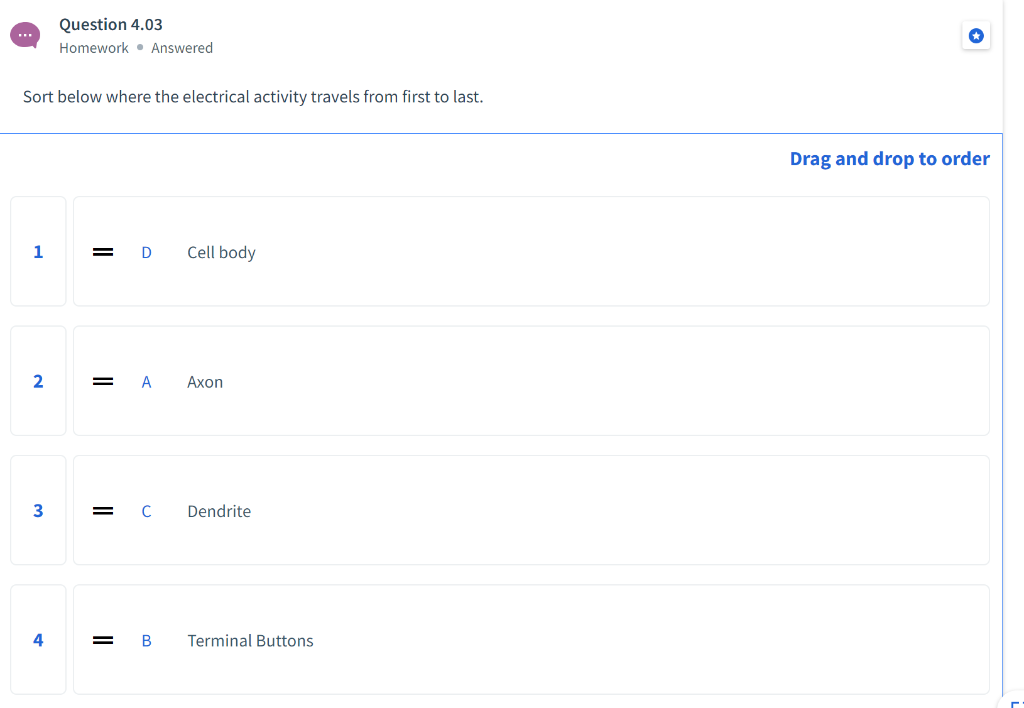
Task: Click the position 3 number box
Action: 38,510
